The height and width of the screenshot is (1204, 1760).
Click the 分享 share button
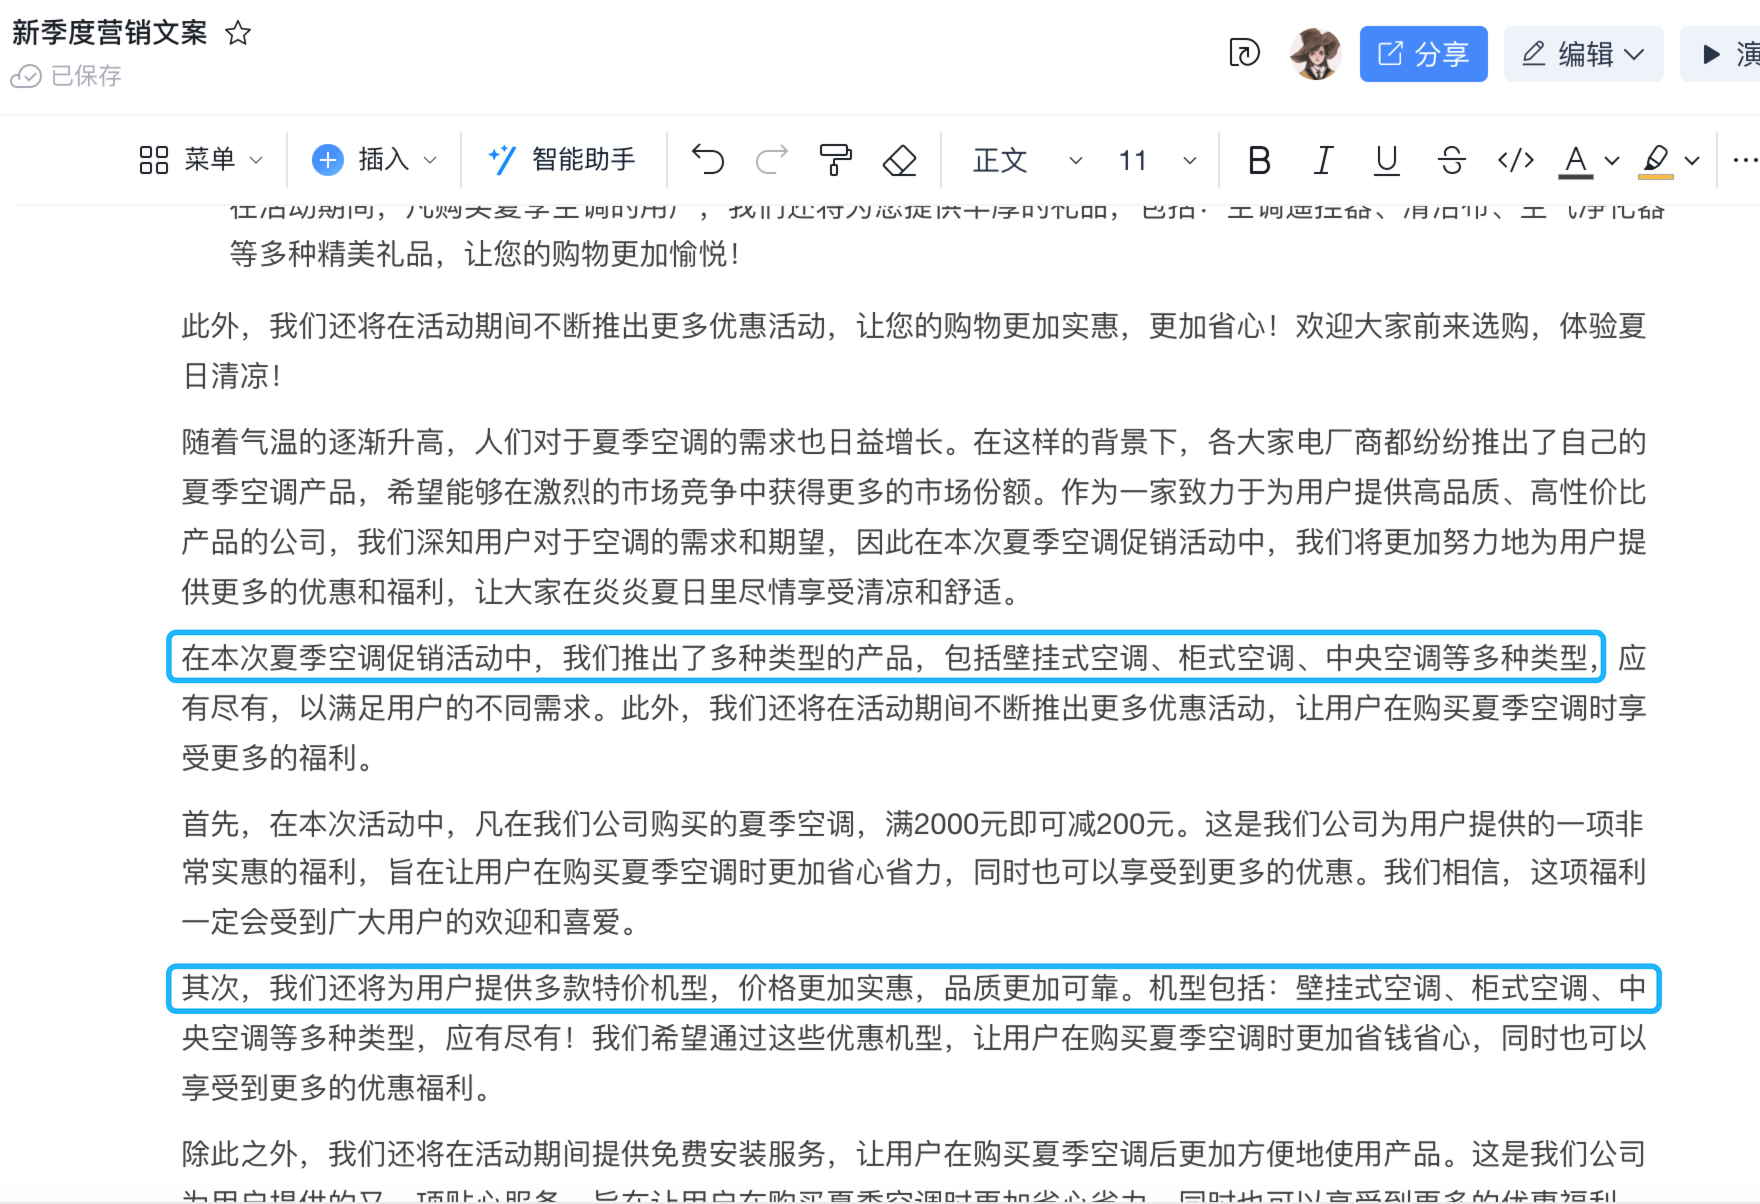(x=1423, y=54)
